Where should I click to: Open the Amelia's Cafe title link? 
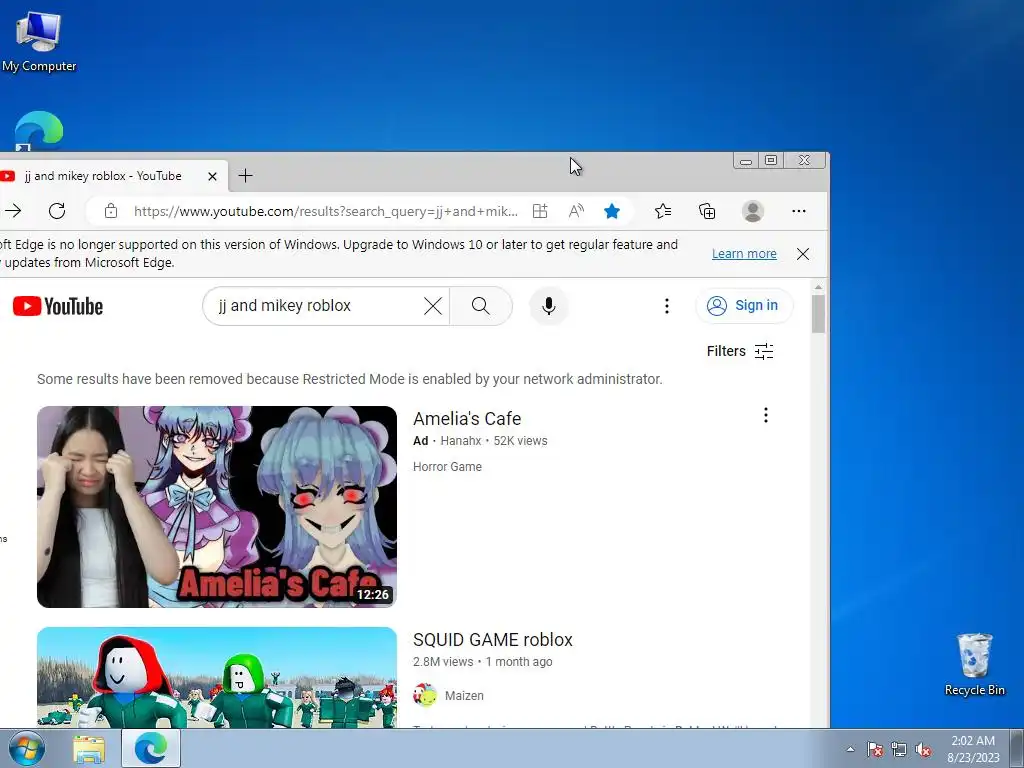(x=467, y=419)
